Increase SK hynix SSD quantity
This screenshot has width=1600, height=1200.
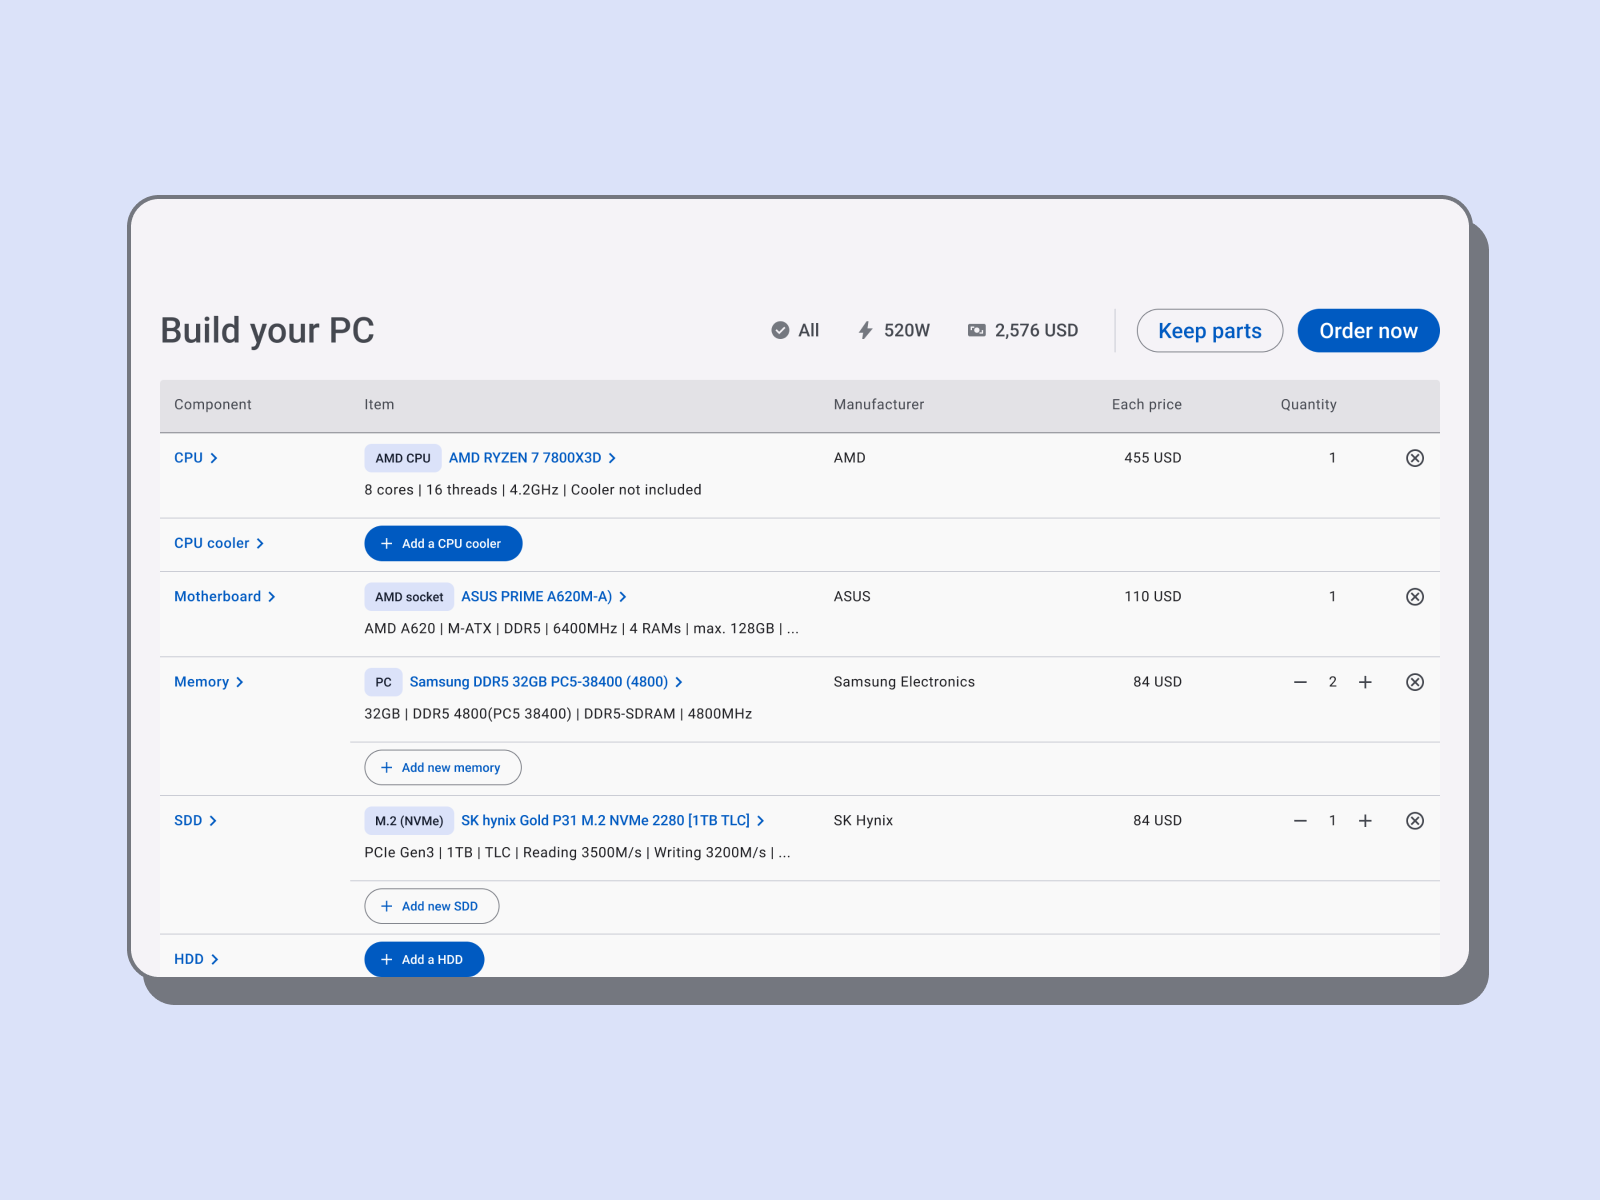coord(1365,821)
